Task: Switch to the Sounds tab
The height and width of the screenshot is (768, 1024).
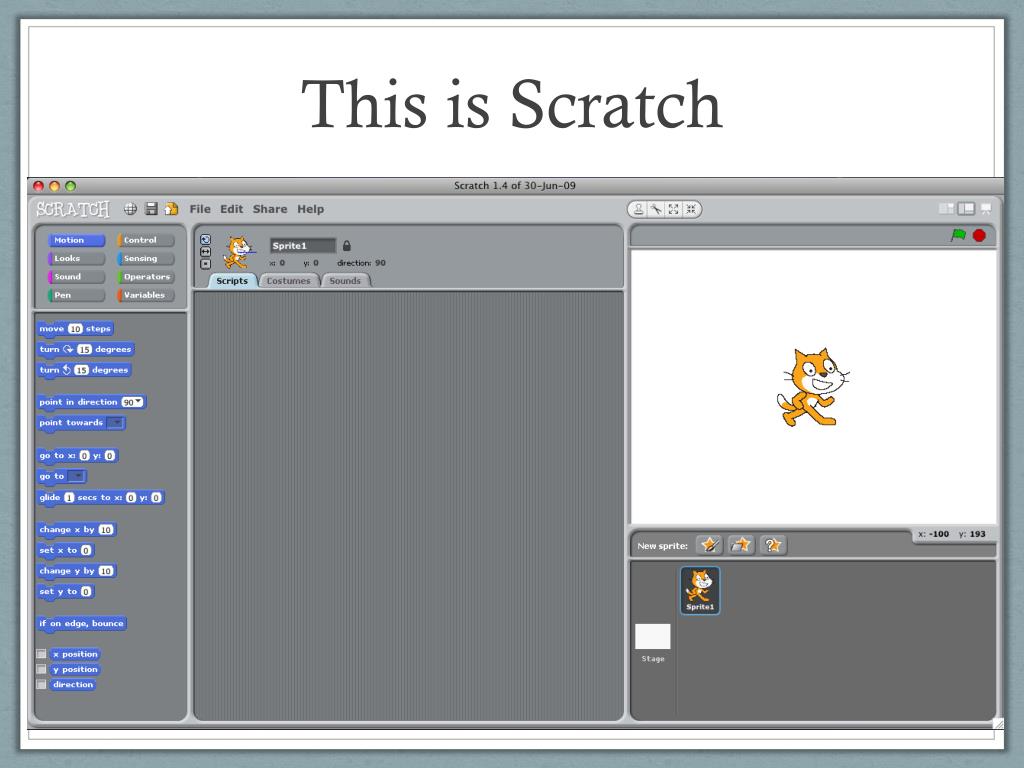Action: pos(345,281)
